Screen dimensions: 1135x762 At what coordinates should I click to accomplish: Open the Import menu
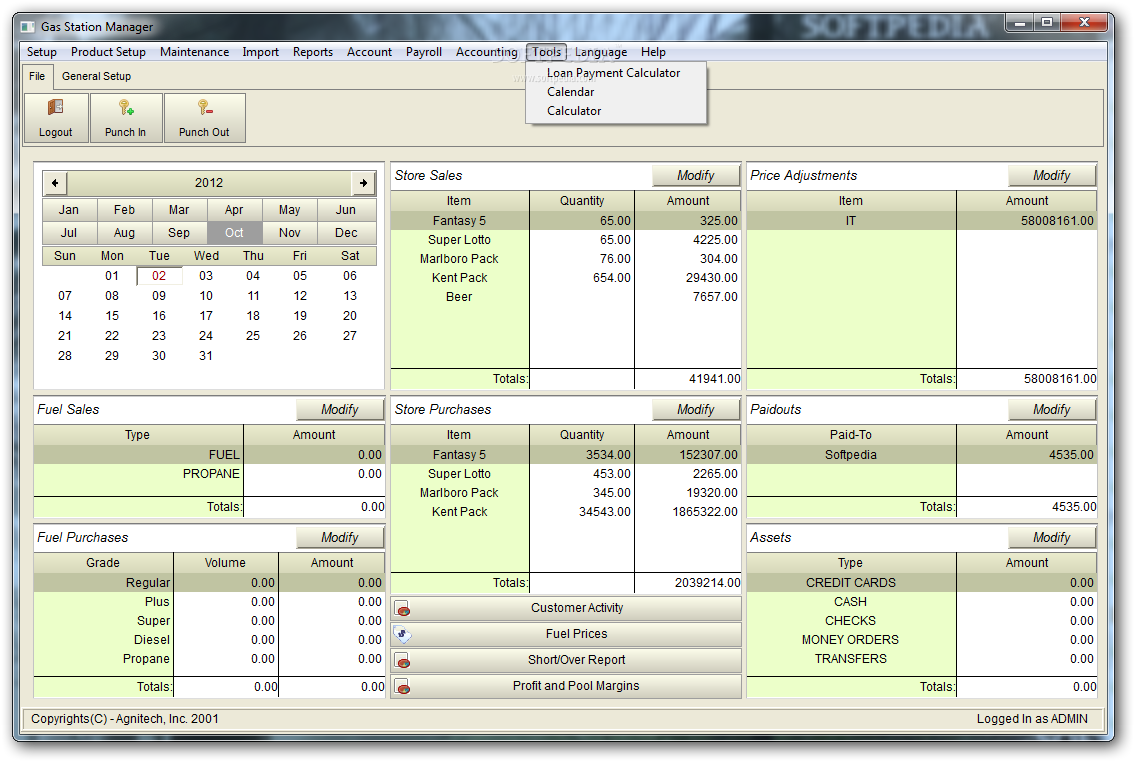[261, 52]
